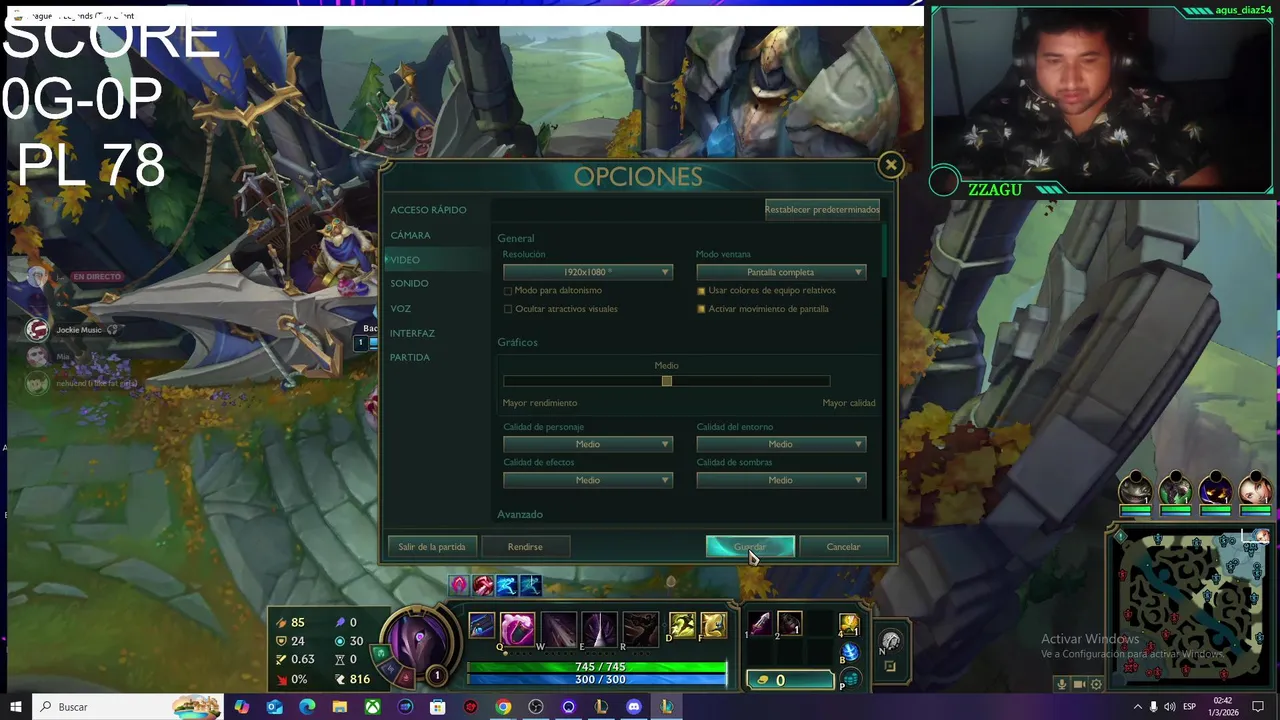Open the Xbox app in the taskbar

click(x=372, y=707)
